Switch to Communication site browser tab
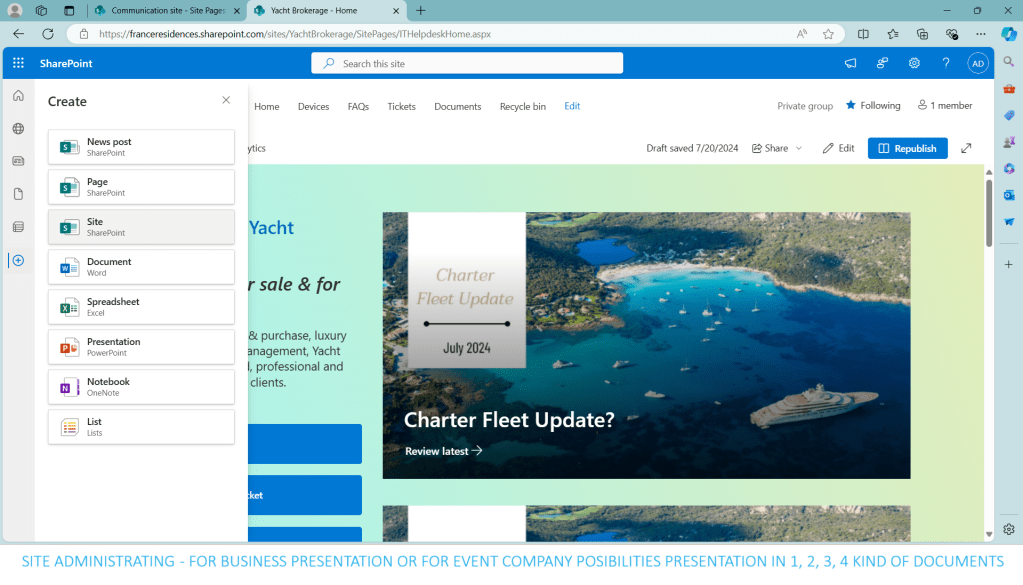Viewport: 1023px width, 585px height. (x=164, y=10)
